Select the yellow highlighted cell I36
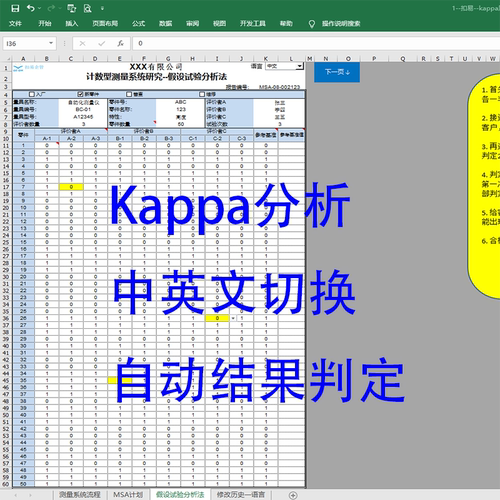 point(217,318)
